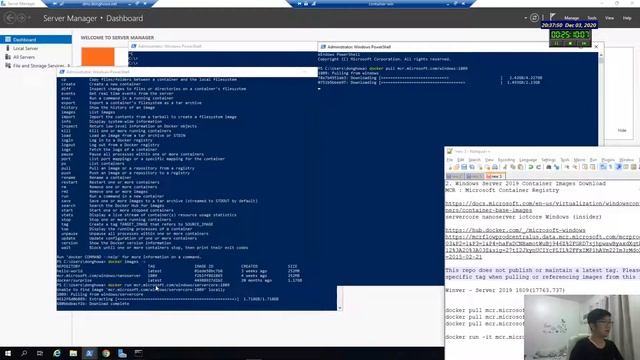Toggle Show All Characters icon in Notepad++

610,167
